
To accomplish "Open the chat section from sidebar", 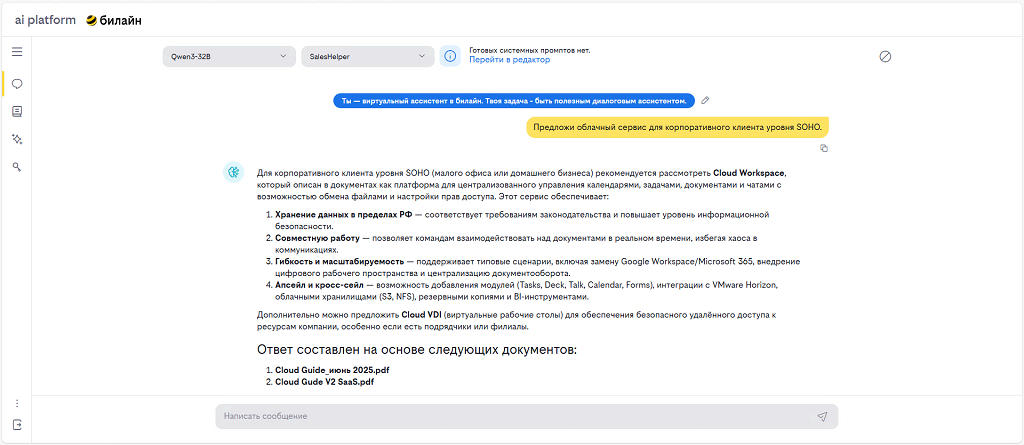I will point(17,84).
